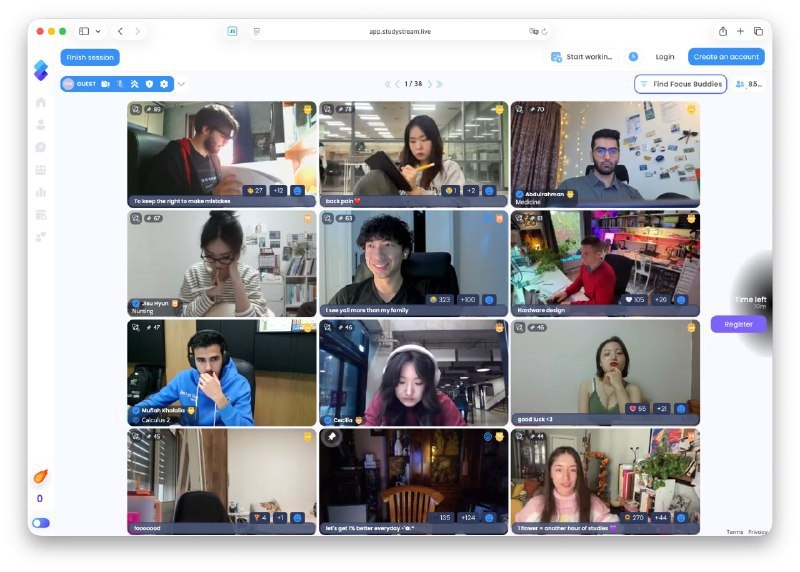Click the blue clock icon beside Login
The height and width of the screenshot is (572, 800).
[633, 57]
